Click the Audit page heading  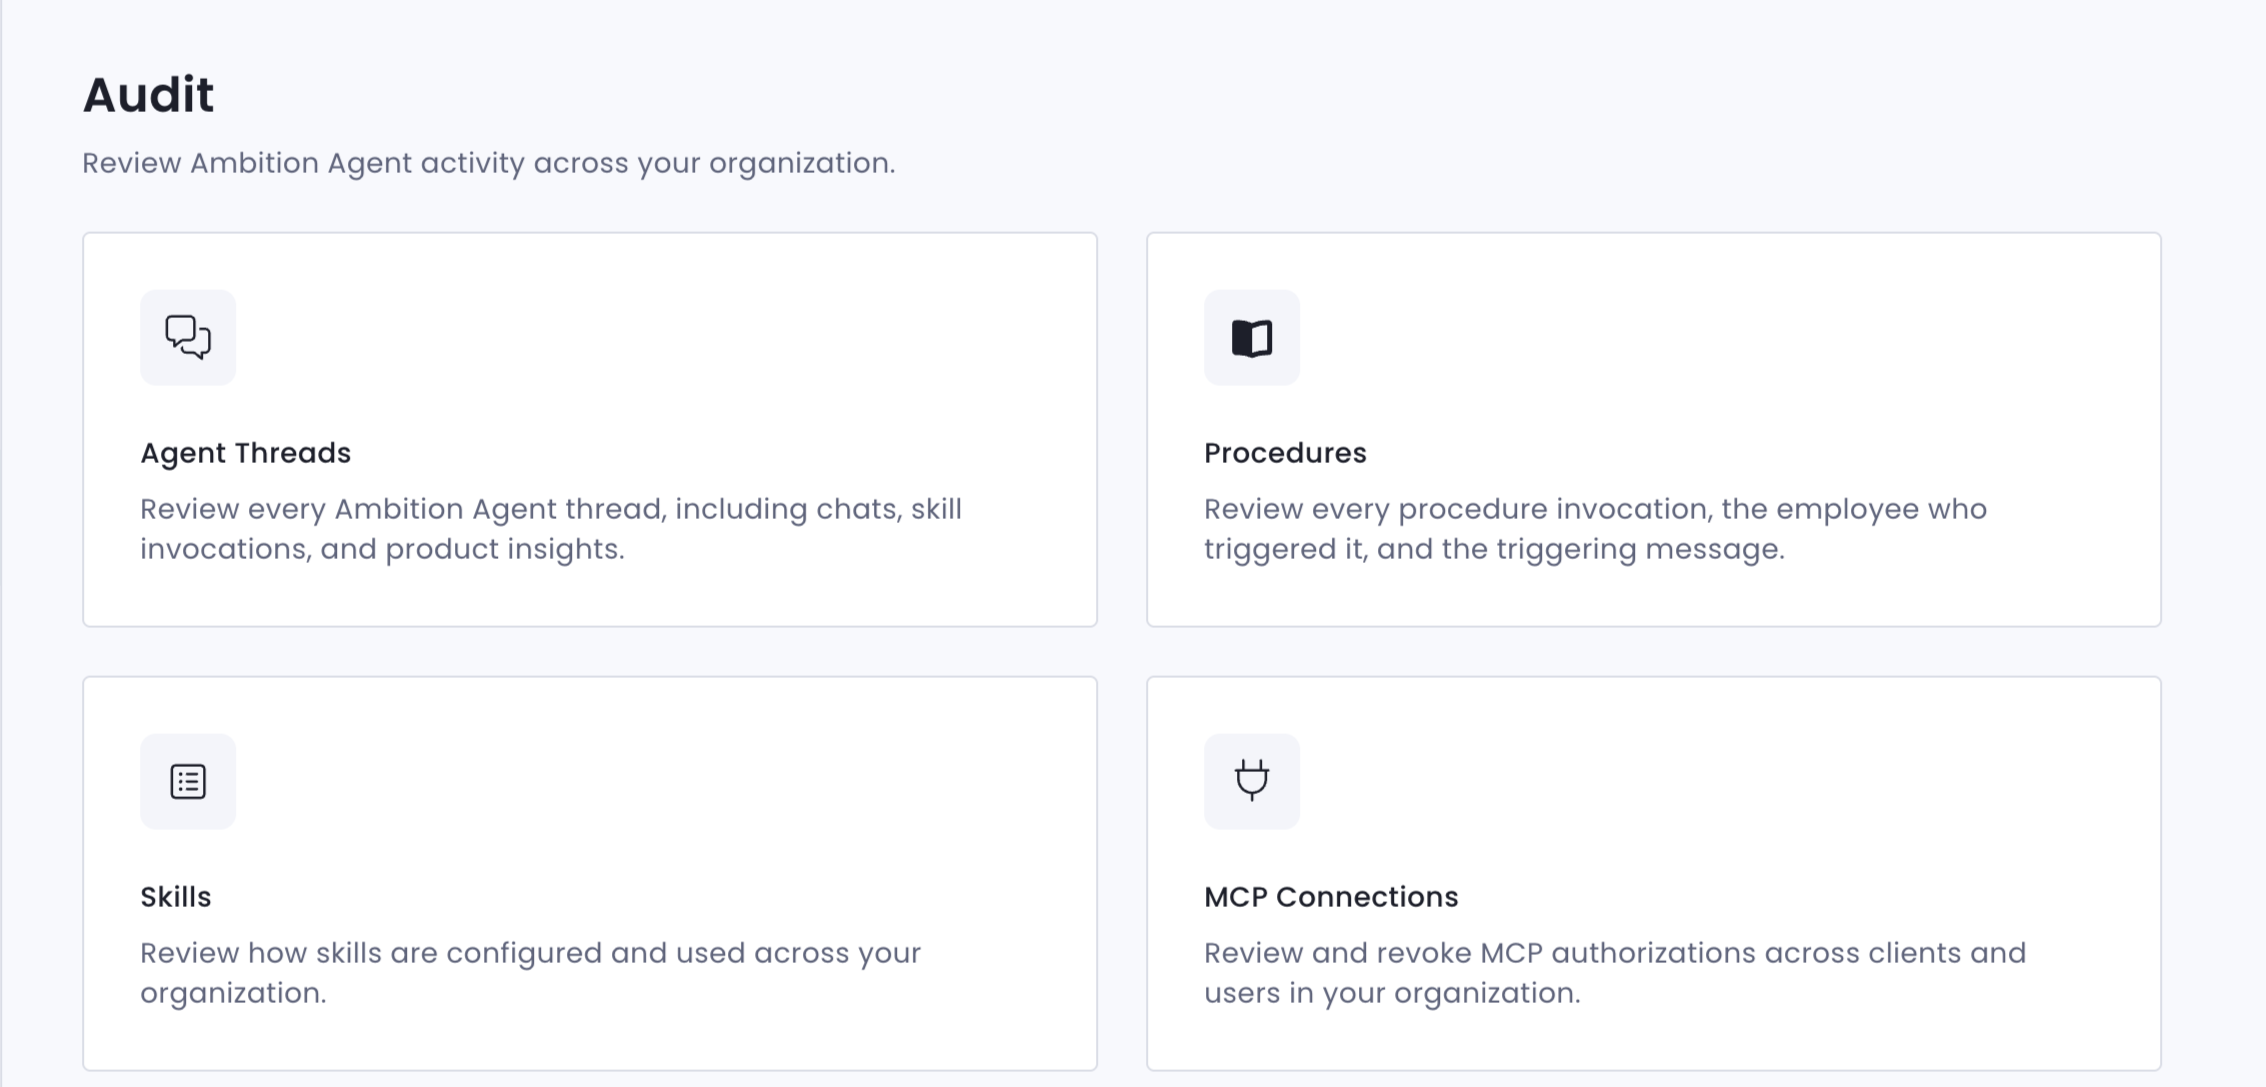(148, 95)
